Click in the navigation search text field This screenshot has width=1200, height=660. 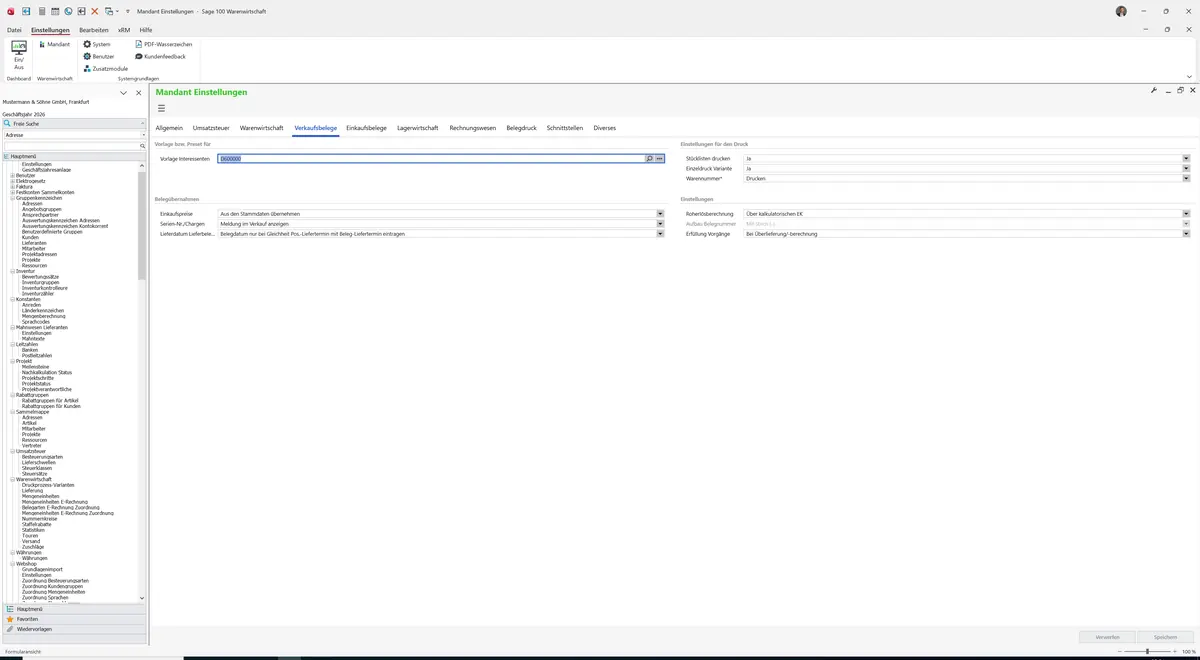pos(70,146)
